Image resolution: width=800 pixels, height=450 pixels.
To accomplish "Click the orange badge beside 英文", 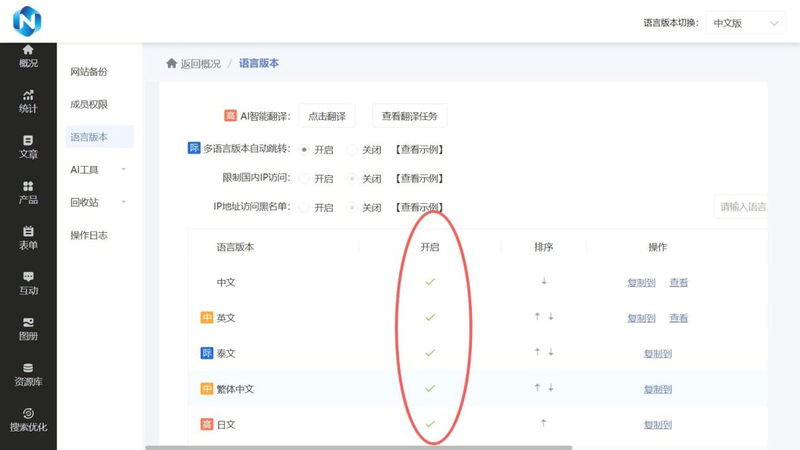I will coord(207,318).
